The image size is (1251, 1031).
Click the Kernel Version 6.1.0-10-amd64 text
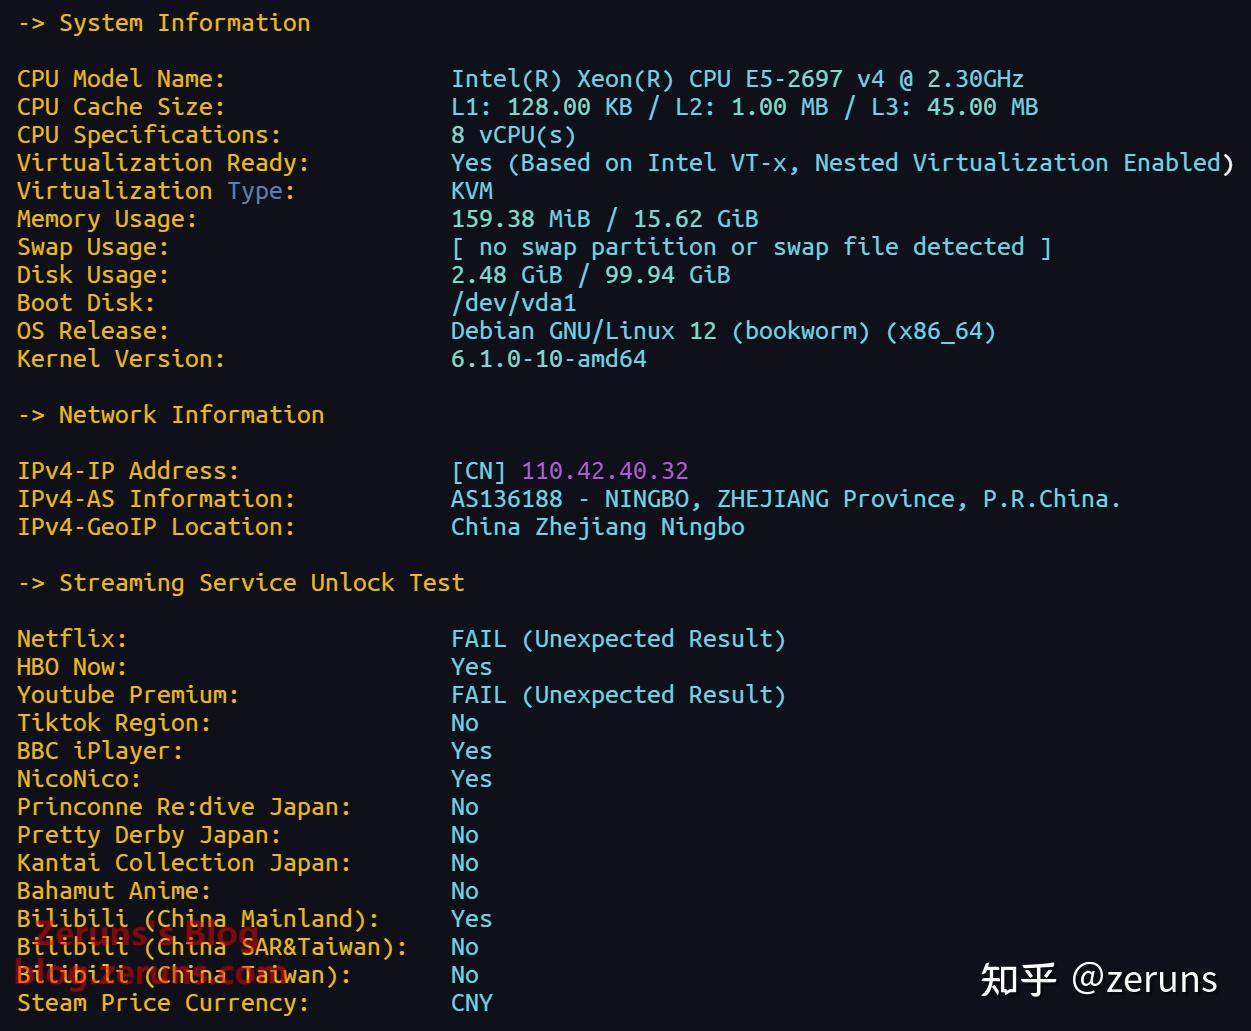tap(549, 359)
